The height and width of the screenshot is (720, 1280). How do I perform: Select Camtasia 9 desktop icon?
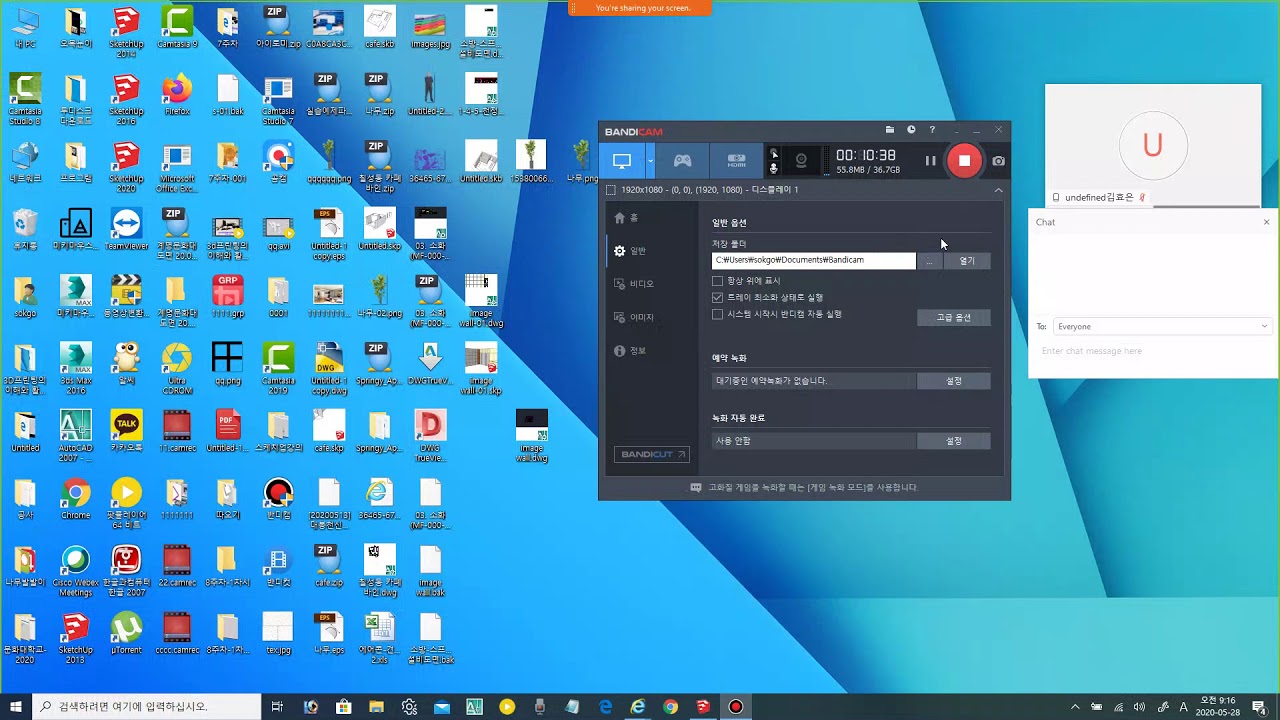click(x=177, y=28)
